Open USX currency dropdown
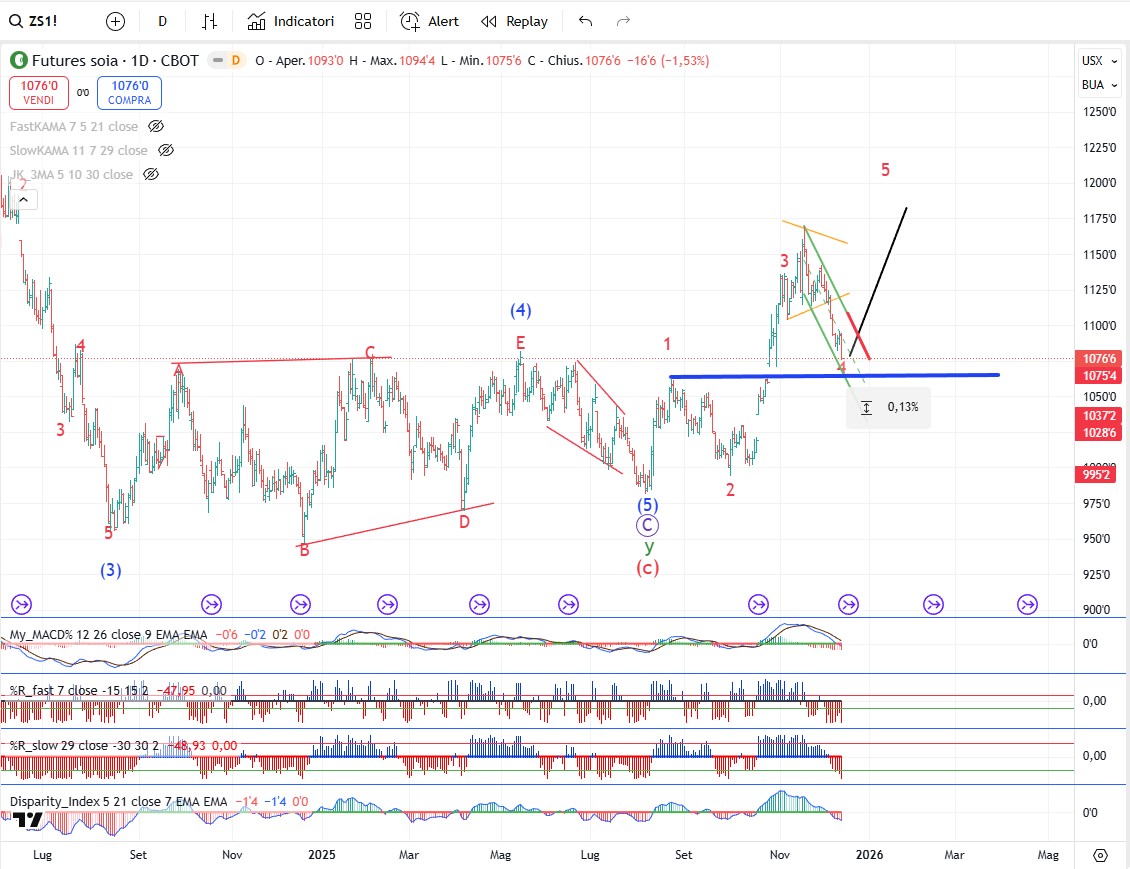The width and height of the screenshot is (1130, 869). point(1100,61)
